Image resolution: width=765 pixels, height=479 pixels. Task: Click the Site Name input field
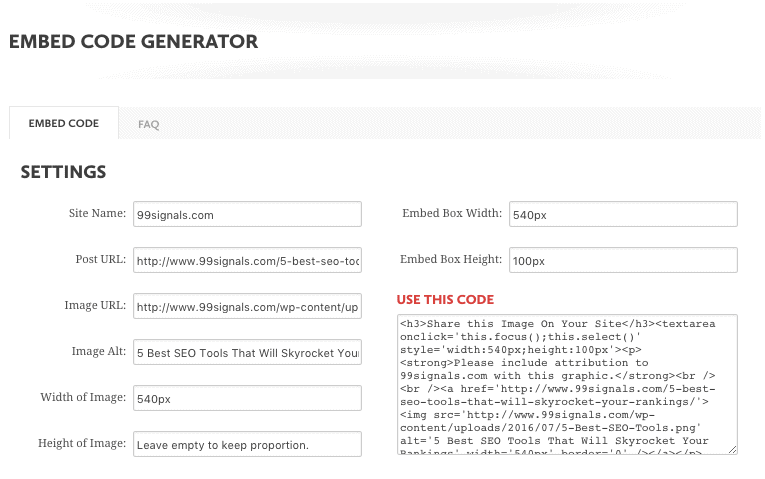[x=247, y=214]
